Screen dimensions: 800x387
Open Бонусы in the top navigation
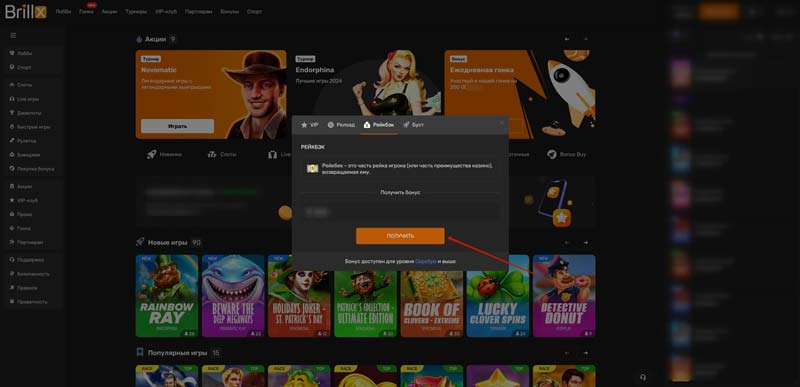[x=230, y=11]
